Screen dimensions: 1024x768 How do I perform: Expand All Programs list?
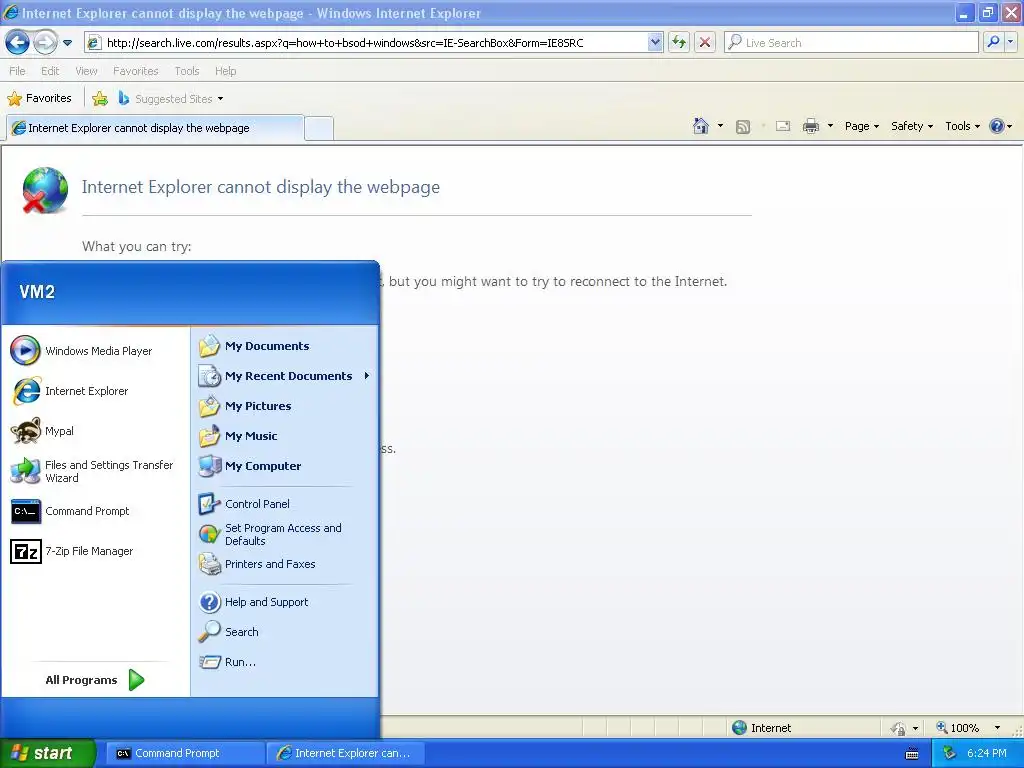tap(95, 680)
